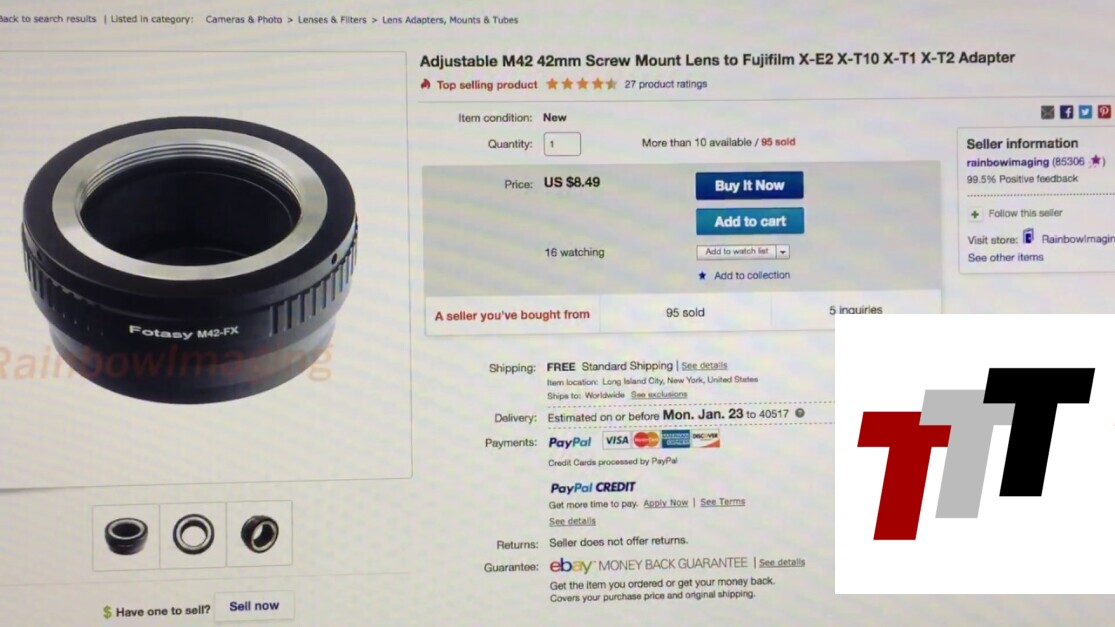Select the second adapter thumbnail showing ring front

(193, 534)
